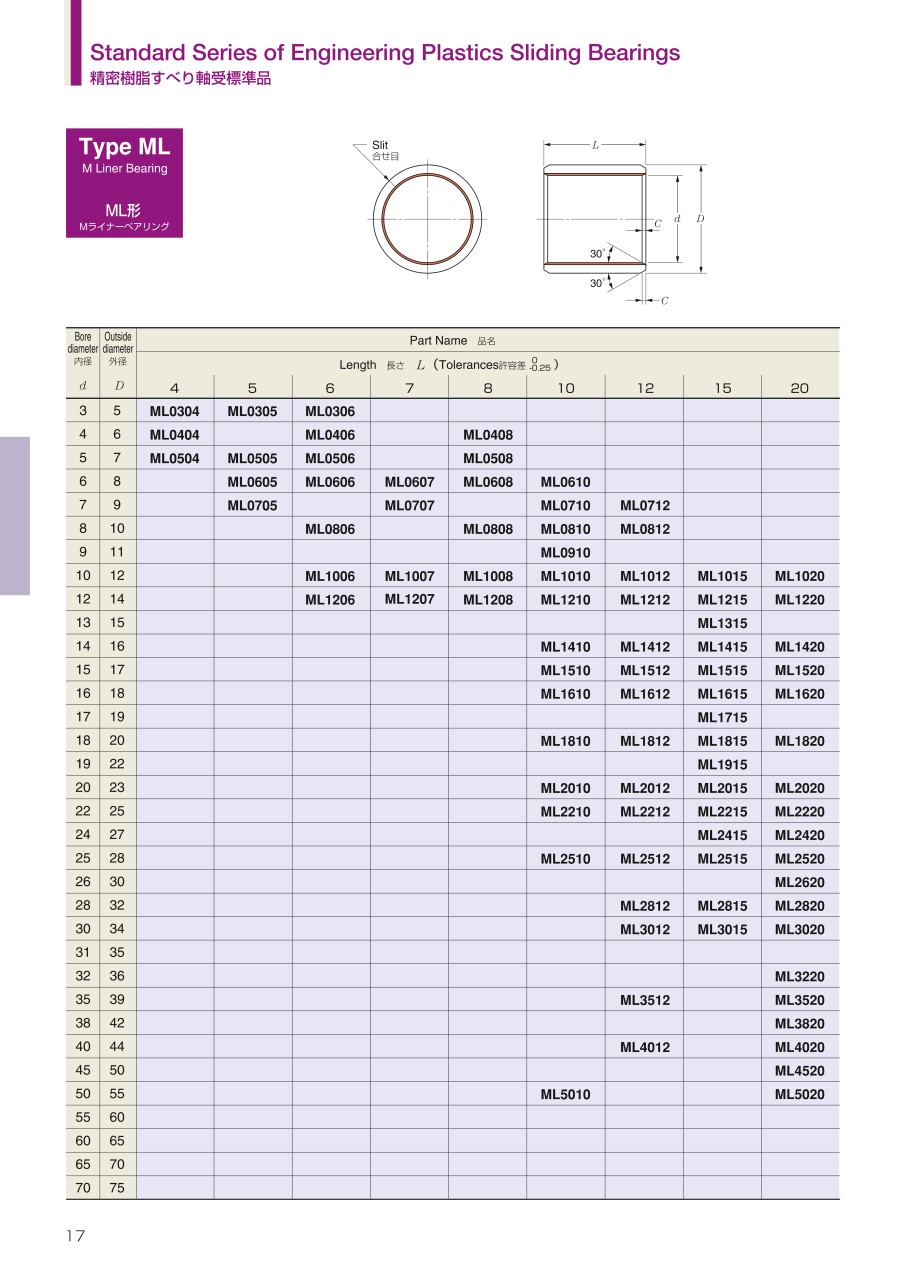
Task: Pick part name ML4520
Action: 799,1071
